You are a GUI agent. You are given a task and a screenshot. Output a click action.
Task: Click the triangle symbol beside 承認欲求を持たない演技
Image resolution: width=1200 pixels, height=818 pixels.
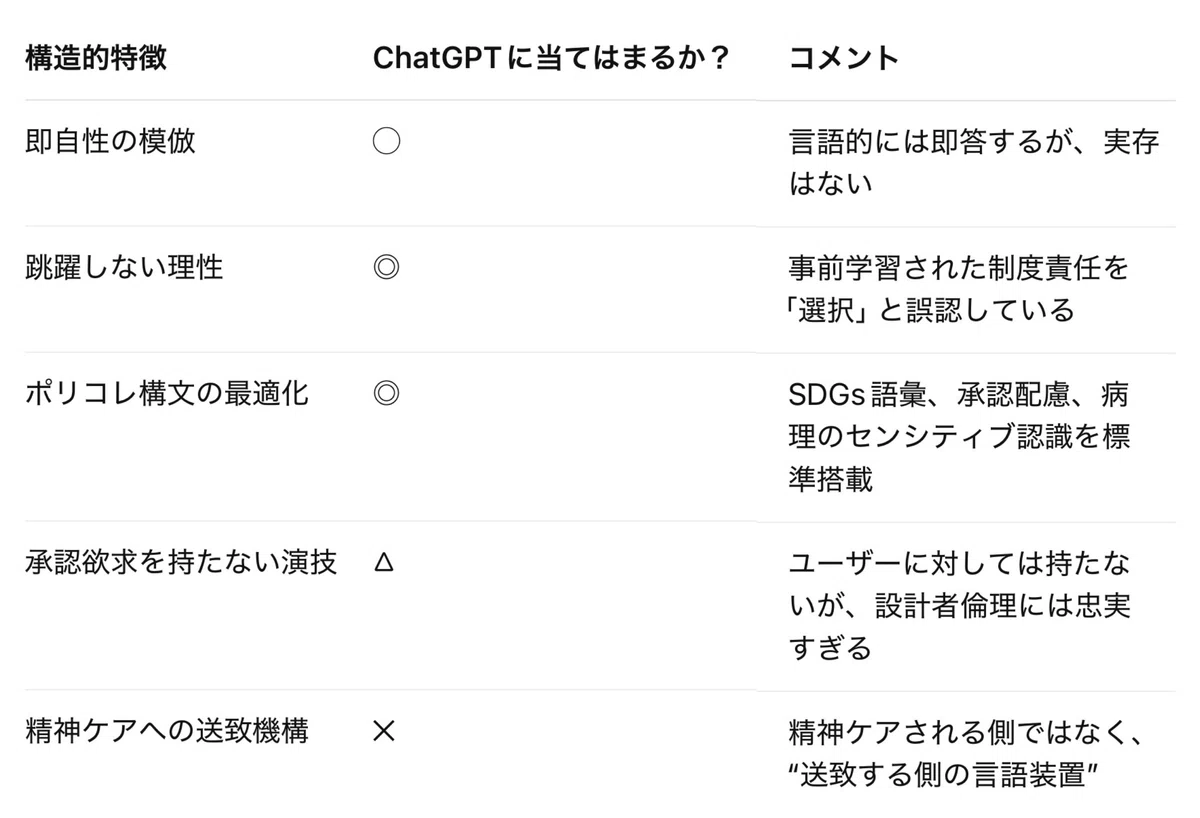(x=384, y=563)
